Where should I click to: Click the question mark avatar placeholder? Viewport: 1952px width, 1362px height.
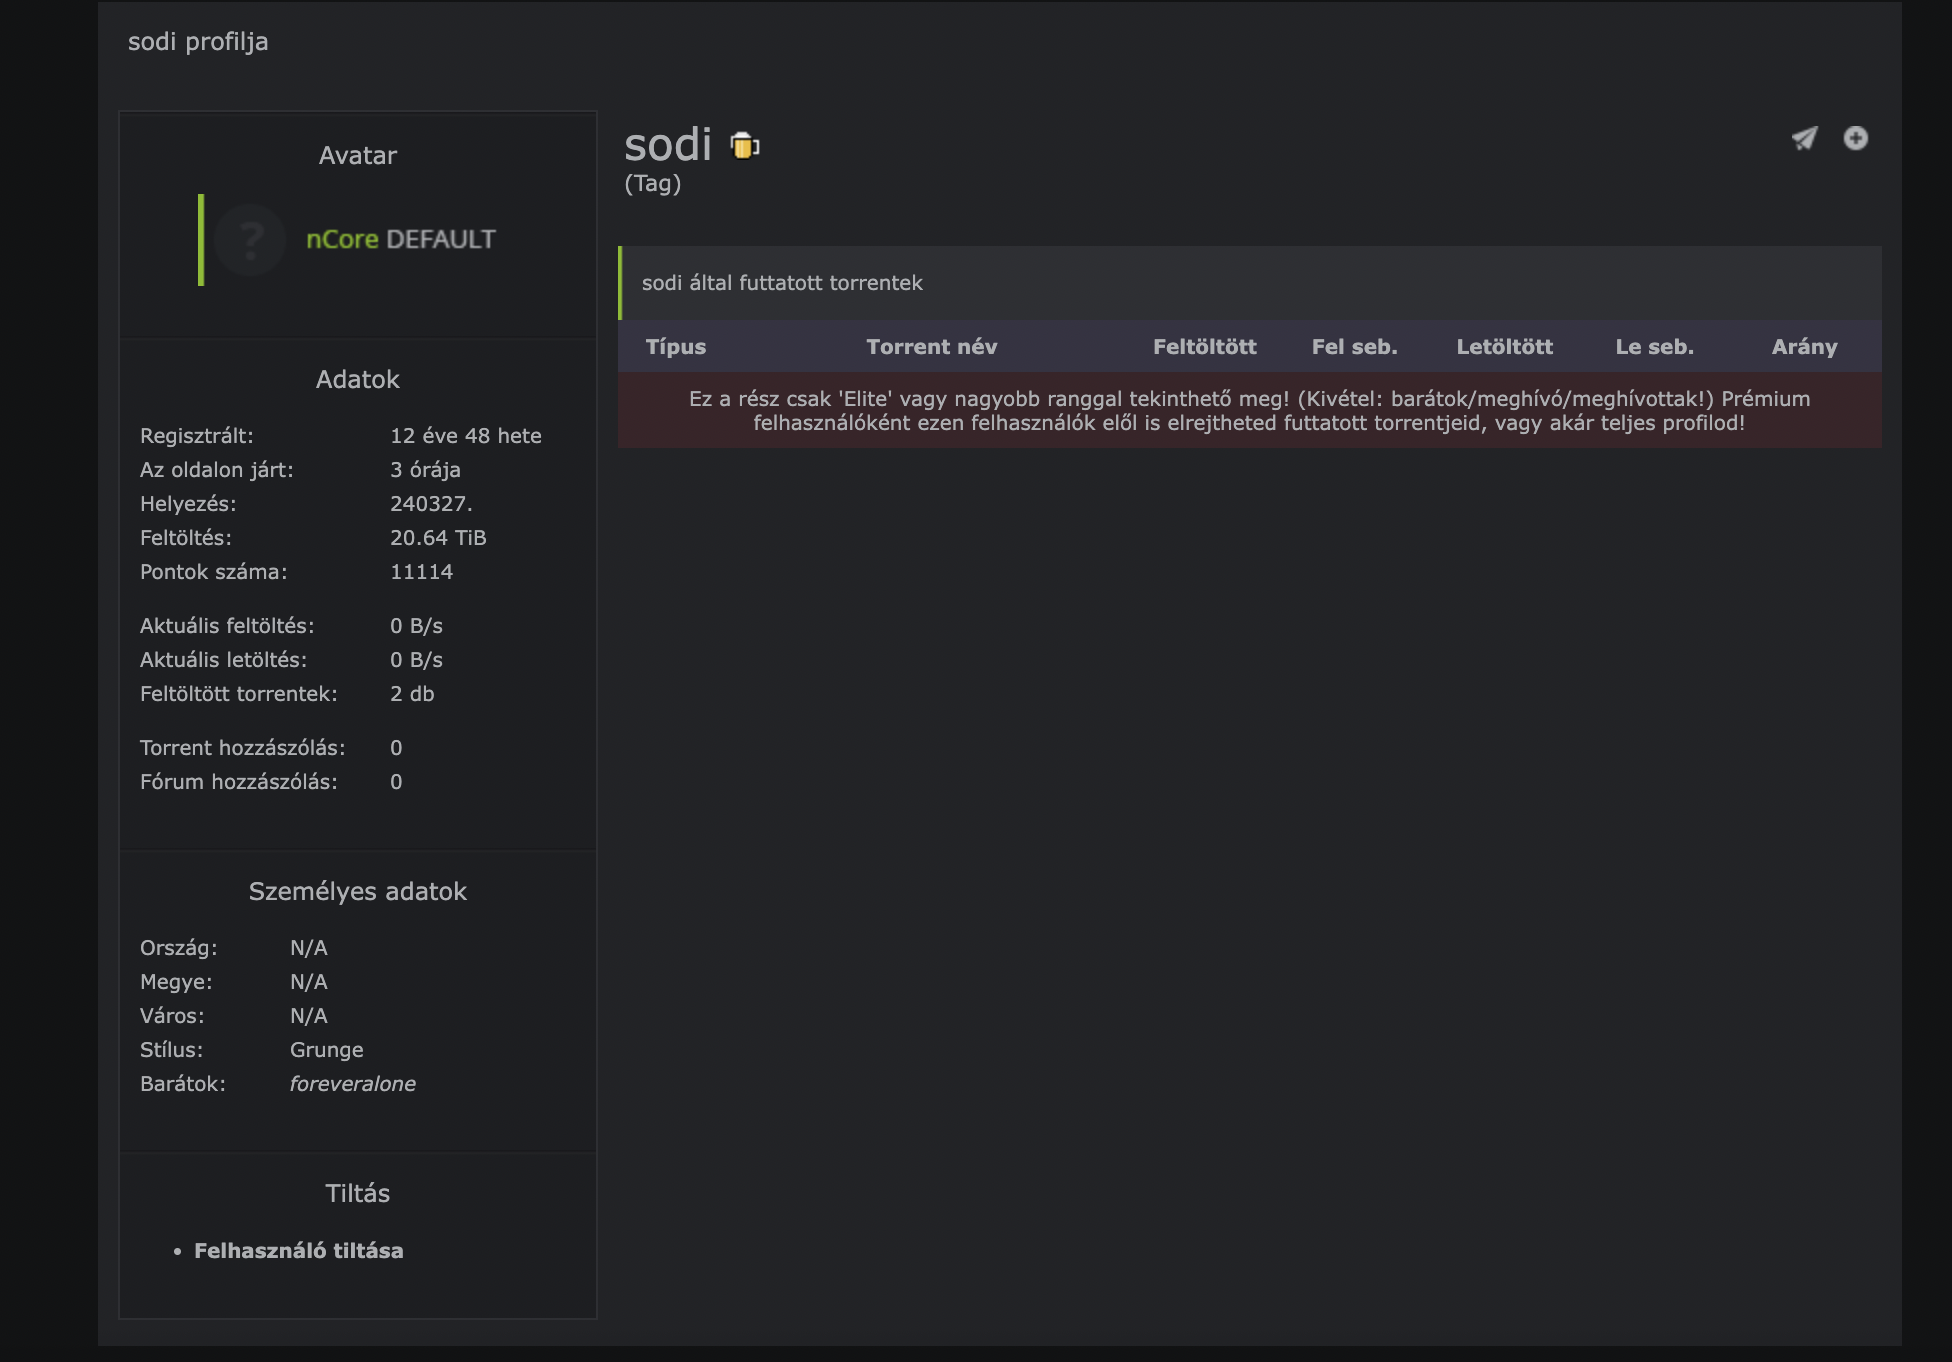(250, 240)
